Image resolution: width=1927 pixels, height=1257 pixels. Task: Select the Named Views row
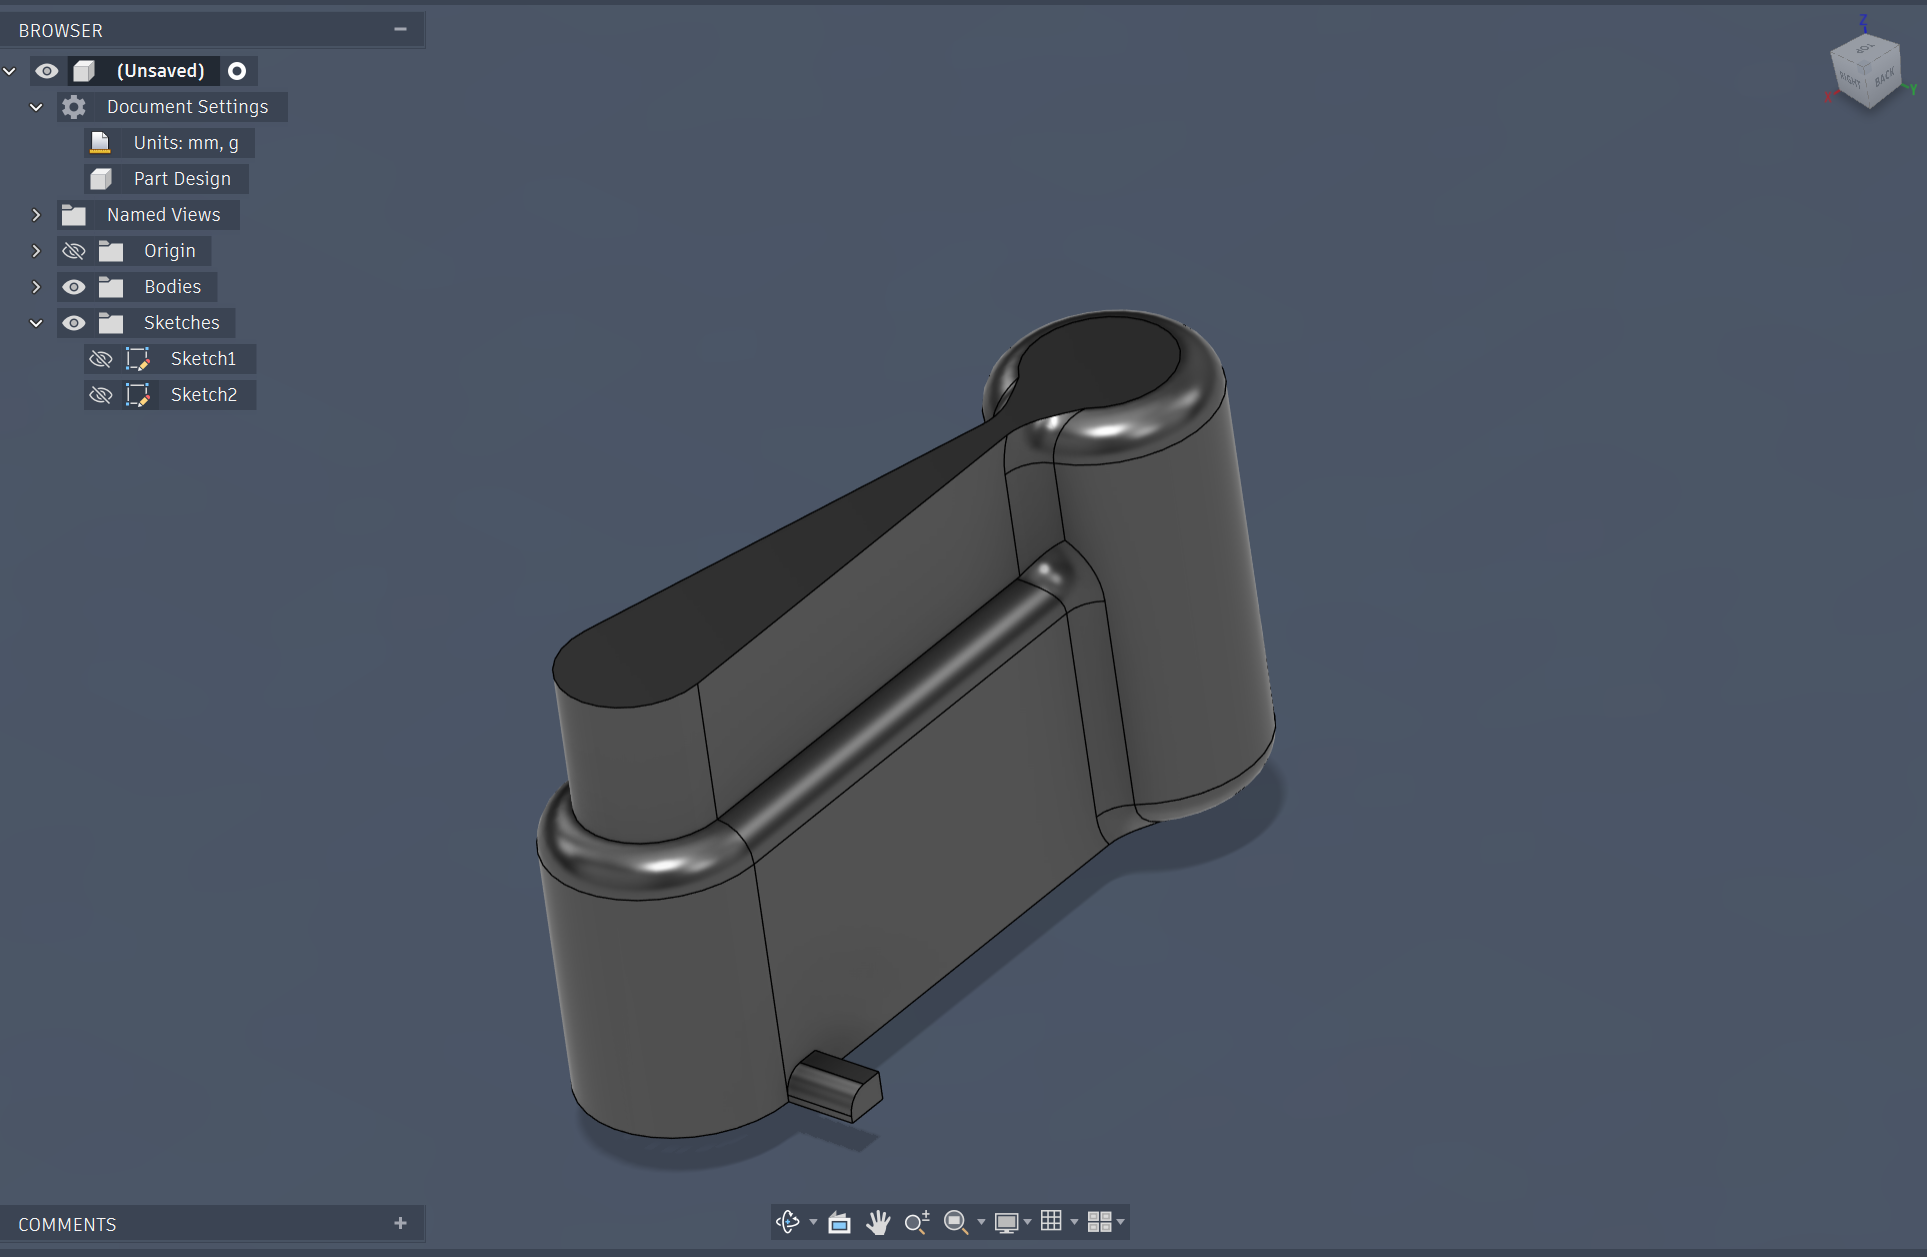148,215
